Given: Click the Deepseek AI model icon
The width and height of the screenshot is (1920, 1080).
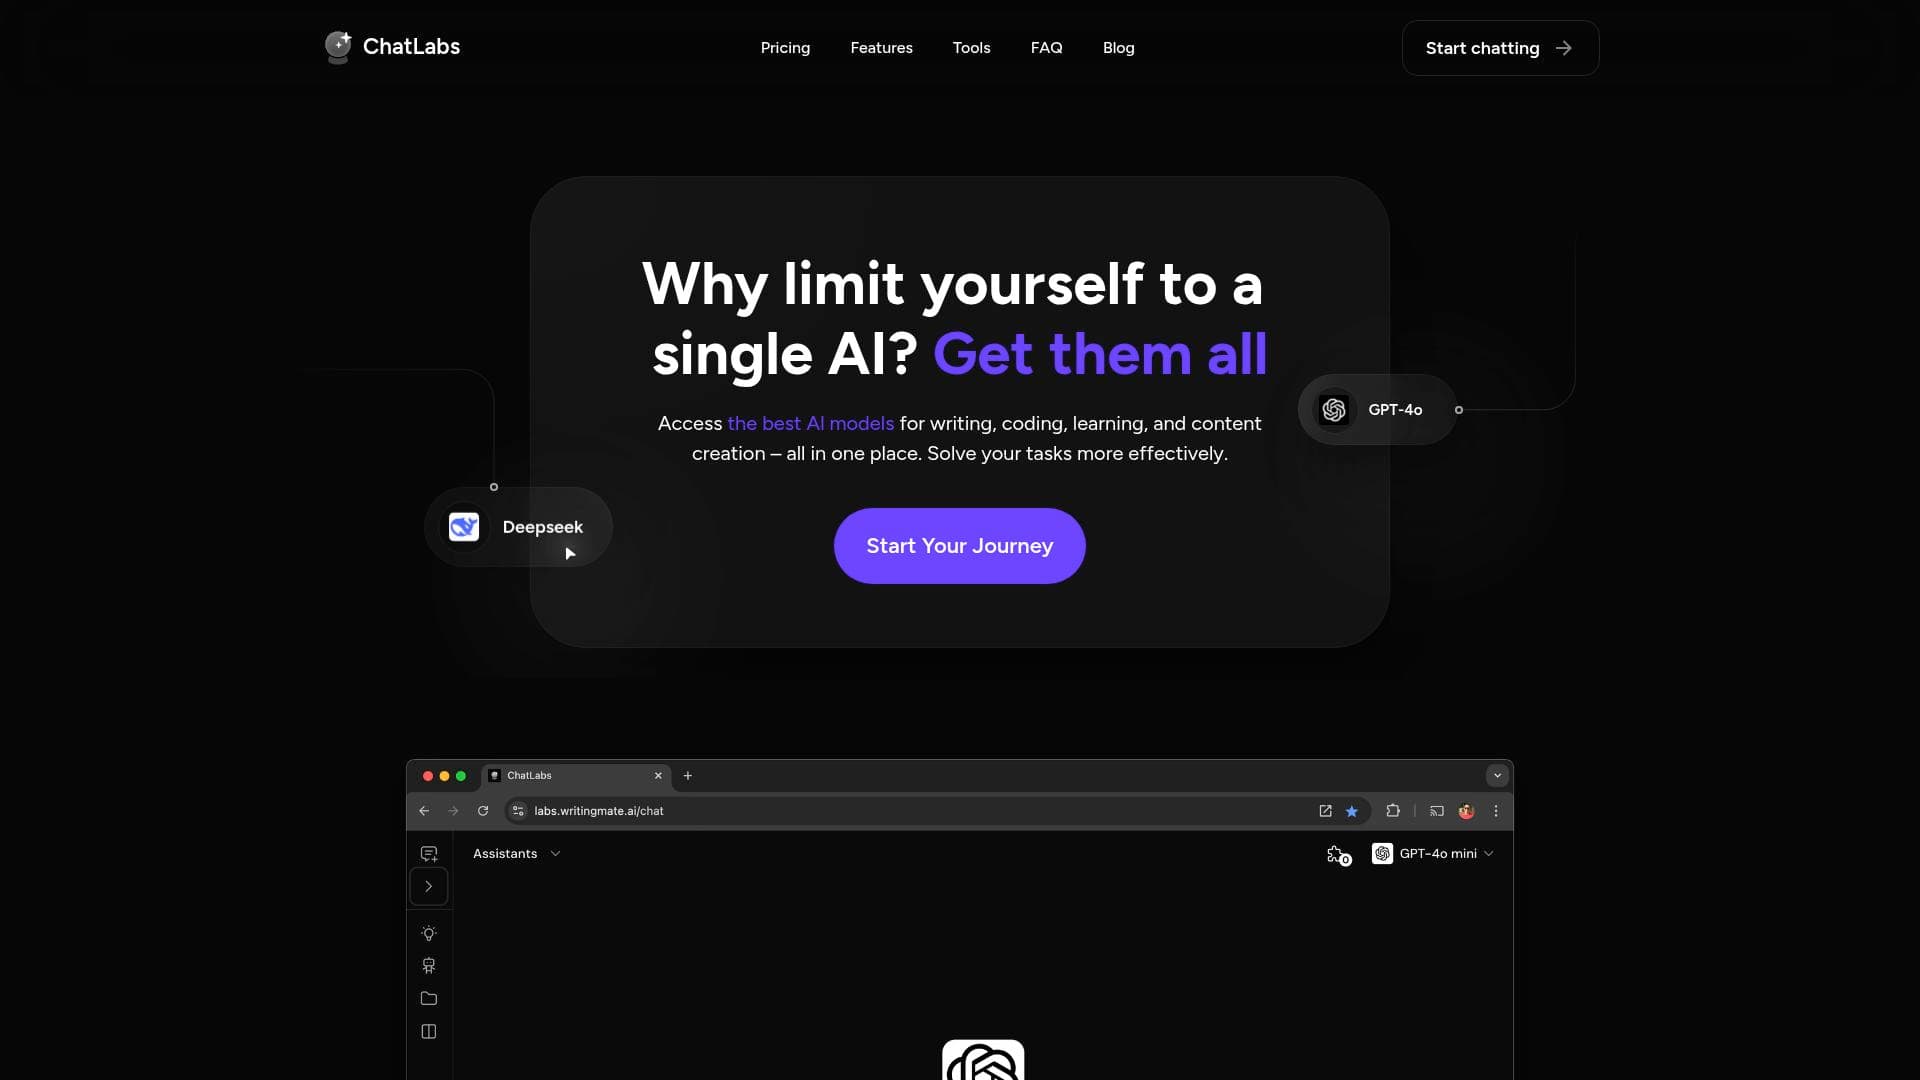Looking at the screenshot, I should click(463, 525).
